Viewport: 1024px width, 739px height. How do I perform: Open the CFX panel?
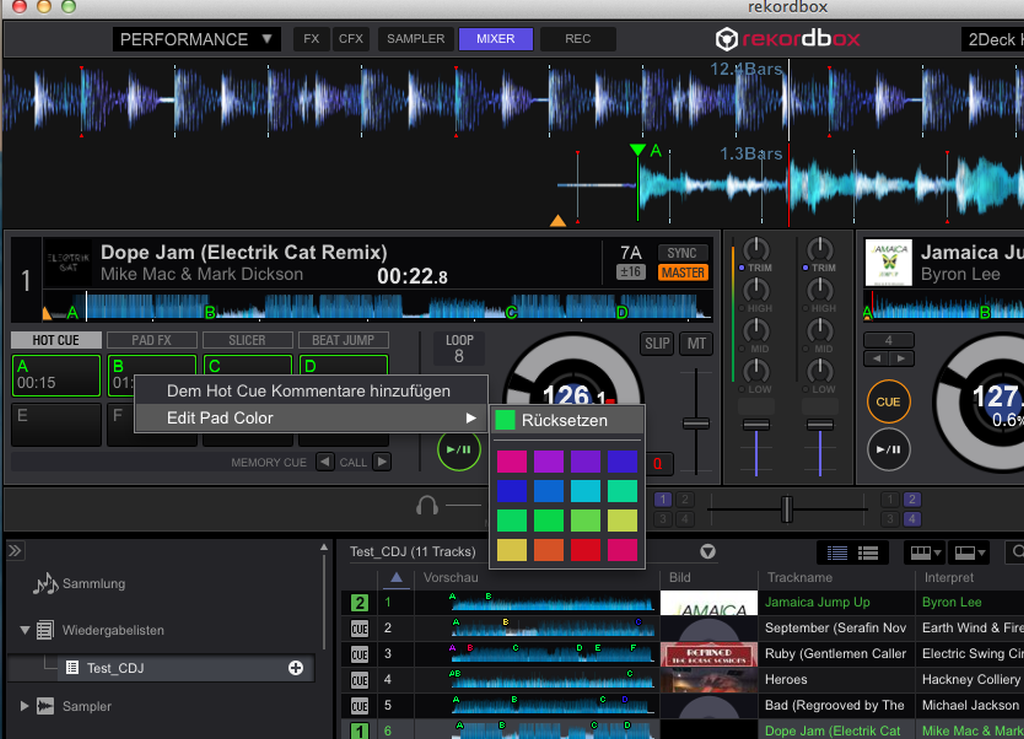351,39
